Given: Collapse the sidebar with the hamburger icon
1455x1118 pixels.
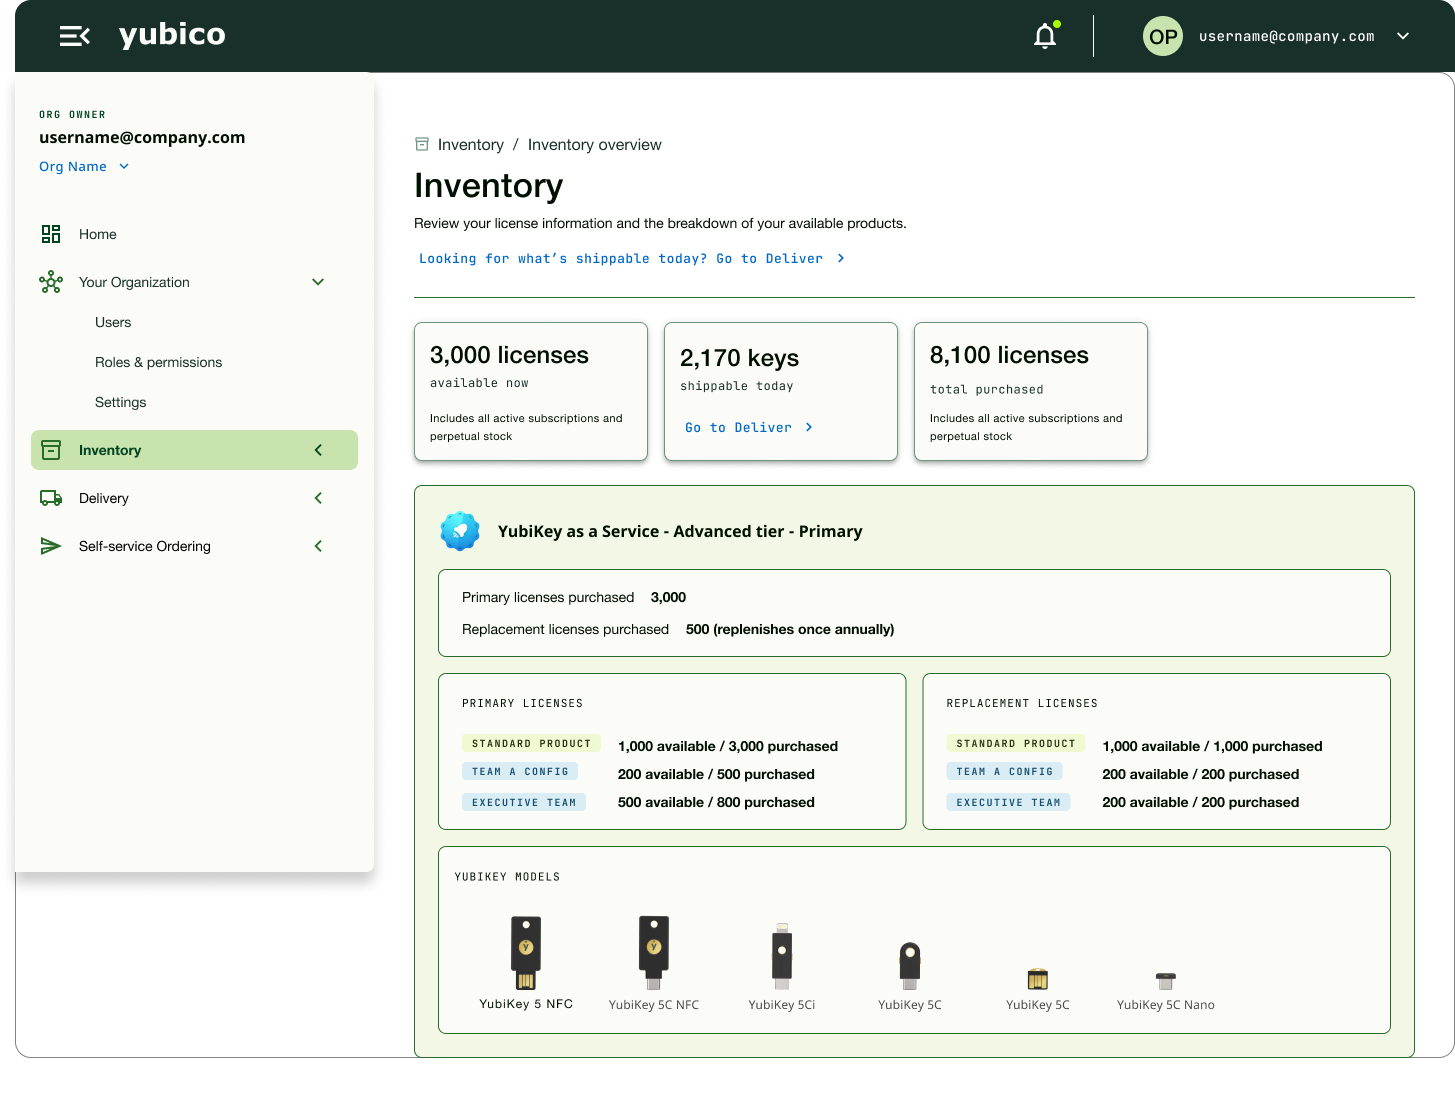Looking at the screenshot, I should pyautogui.click(x=75, y=36).
